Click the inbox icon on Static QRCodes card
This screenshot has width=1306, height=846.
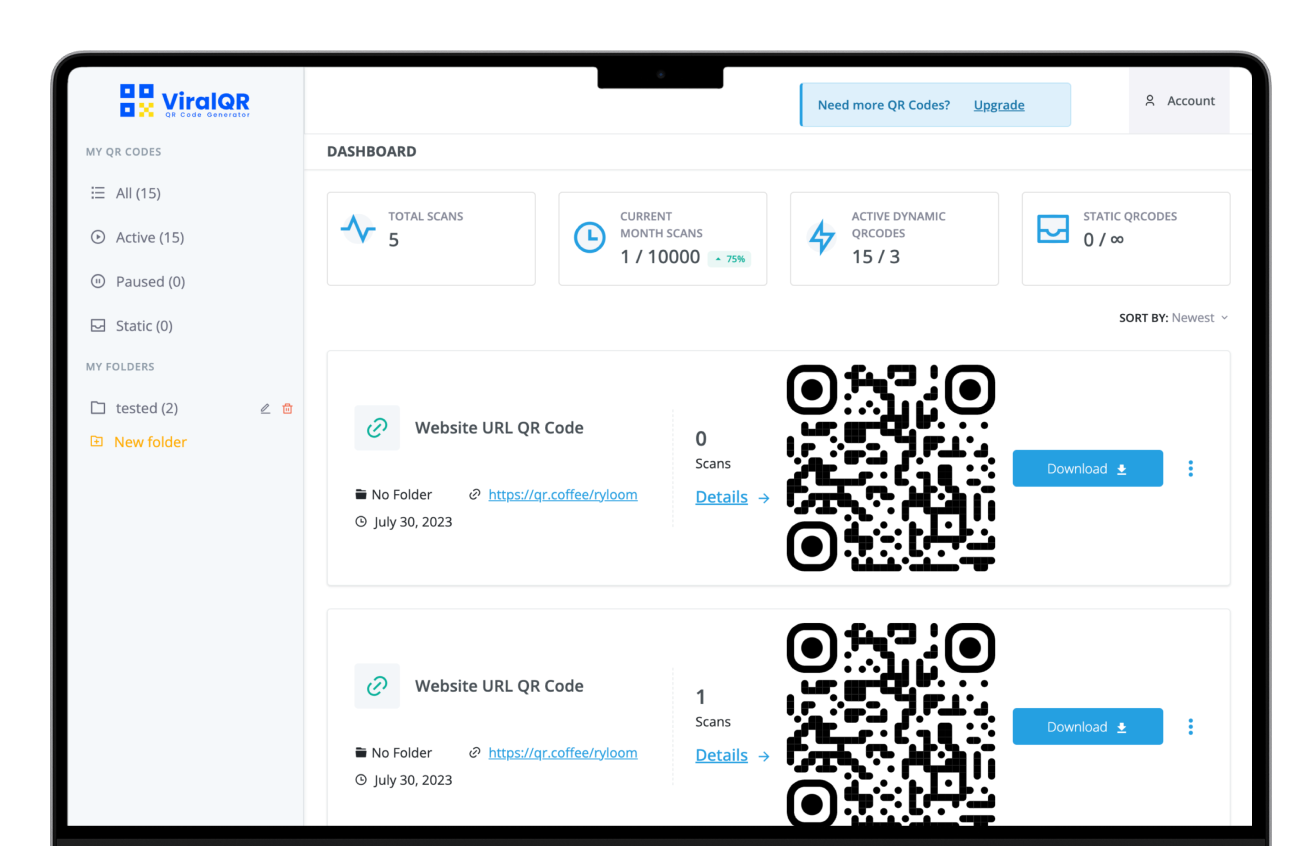pos(1053,230)
